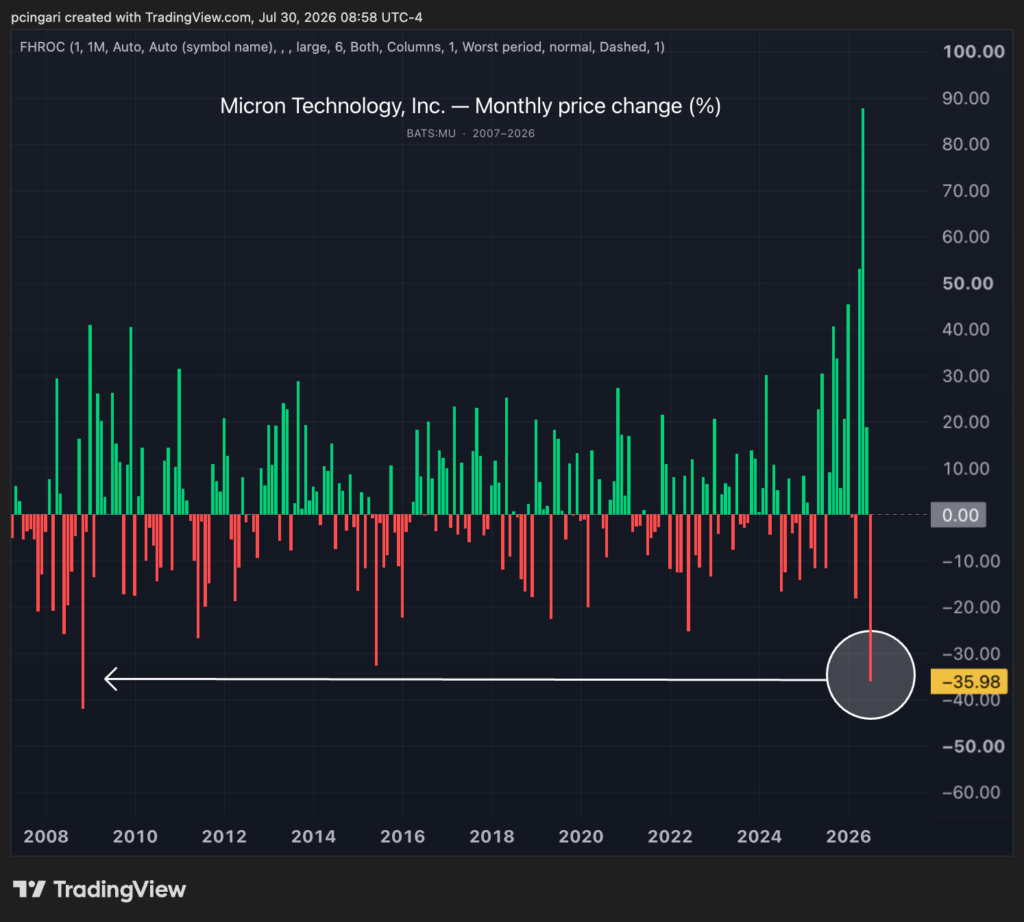Click the -50.00 y-axis value

[x=973, y=746]
